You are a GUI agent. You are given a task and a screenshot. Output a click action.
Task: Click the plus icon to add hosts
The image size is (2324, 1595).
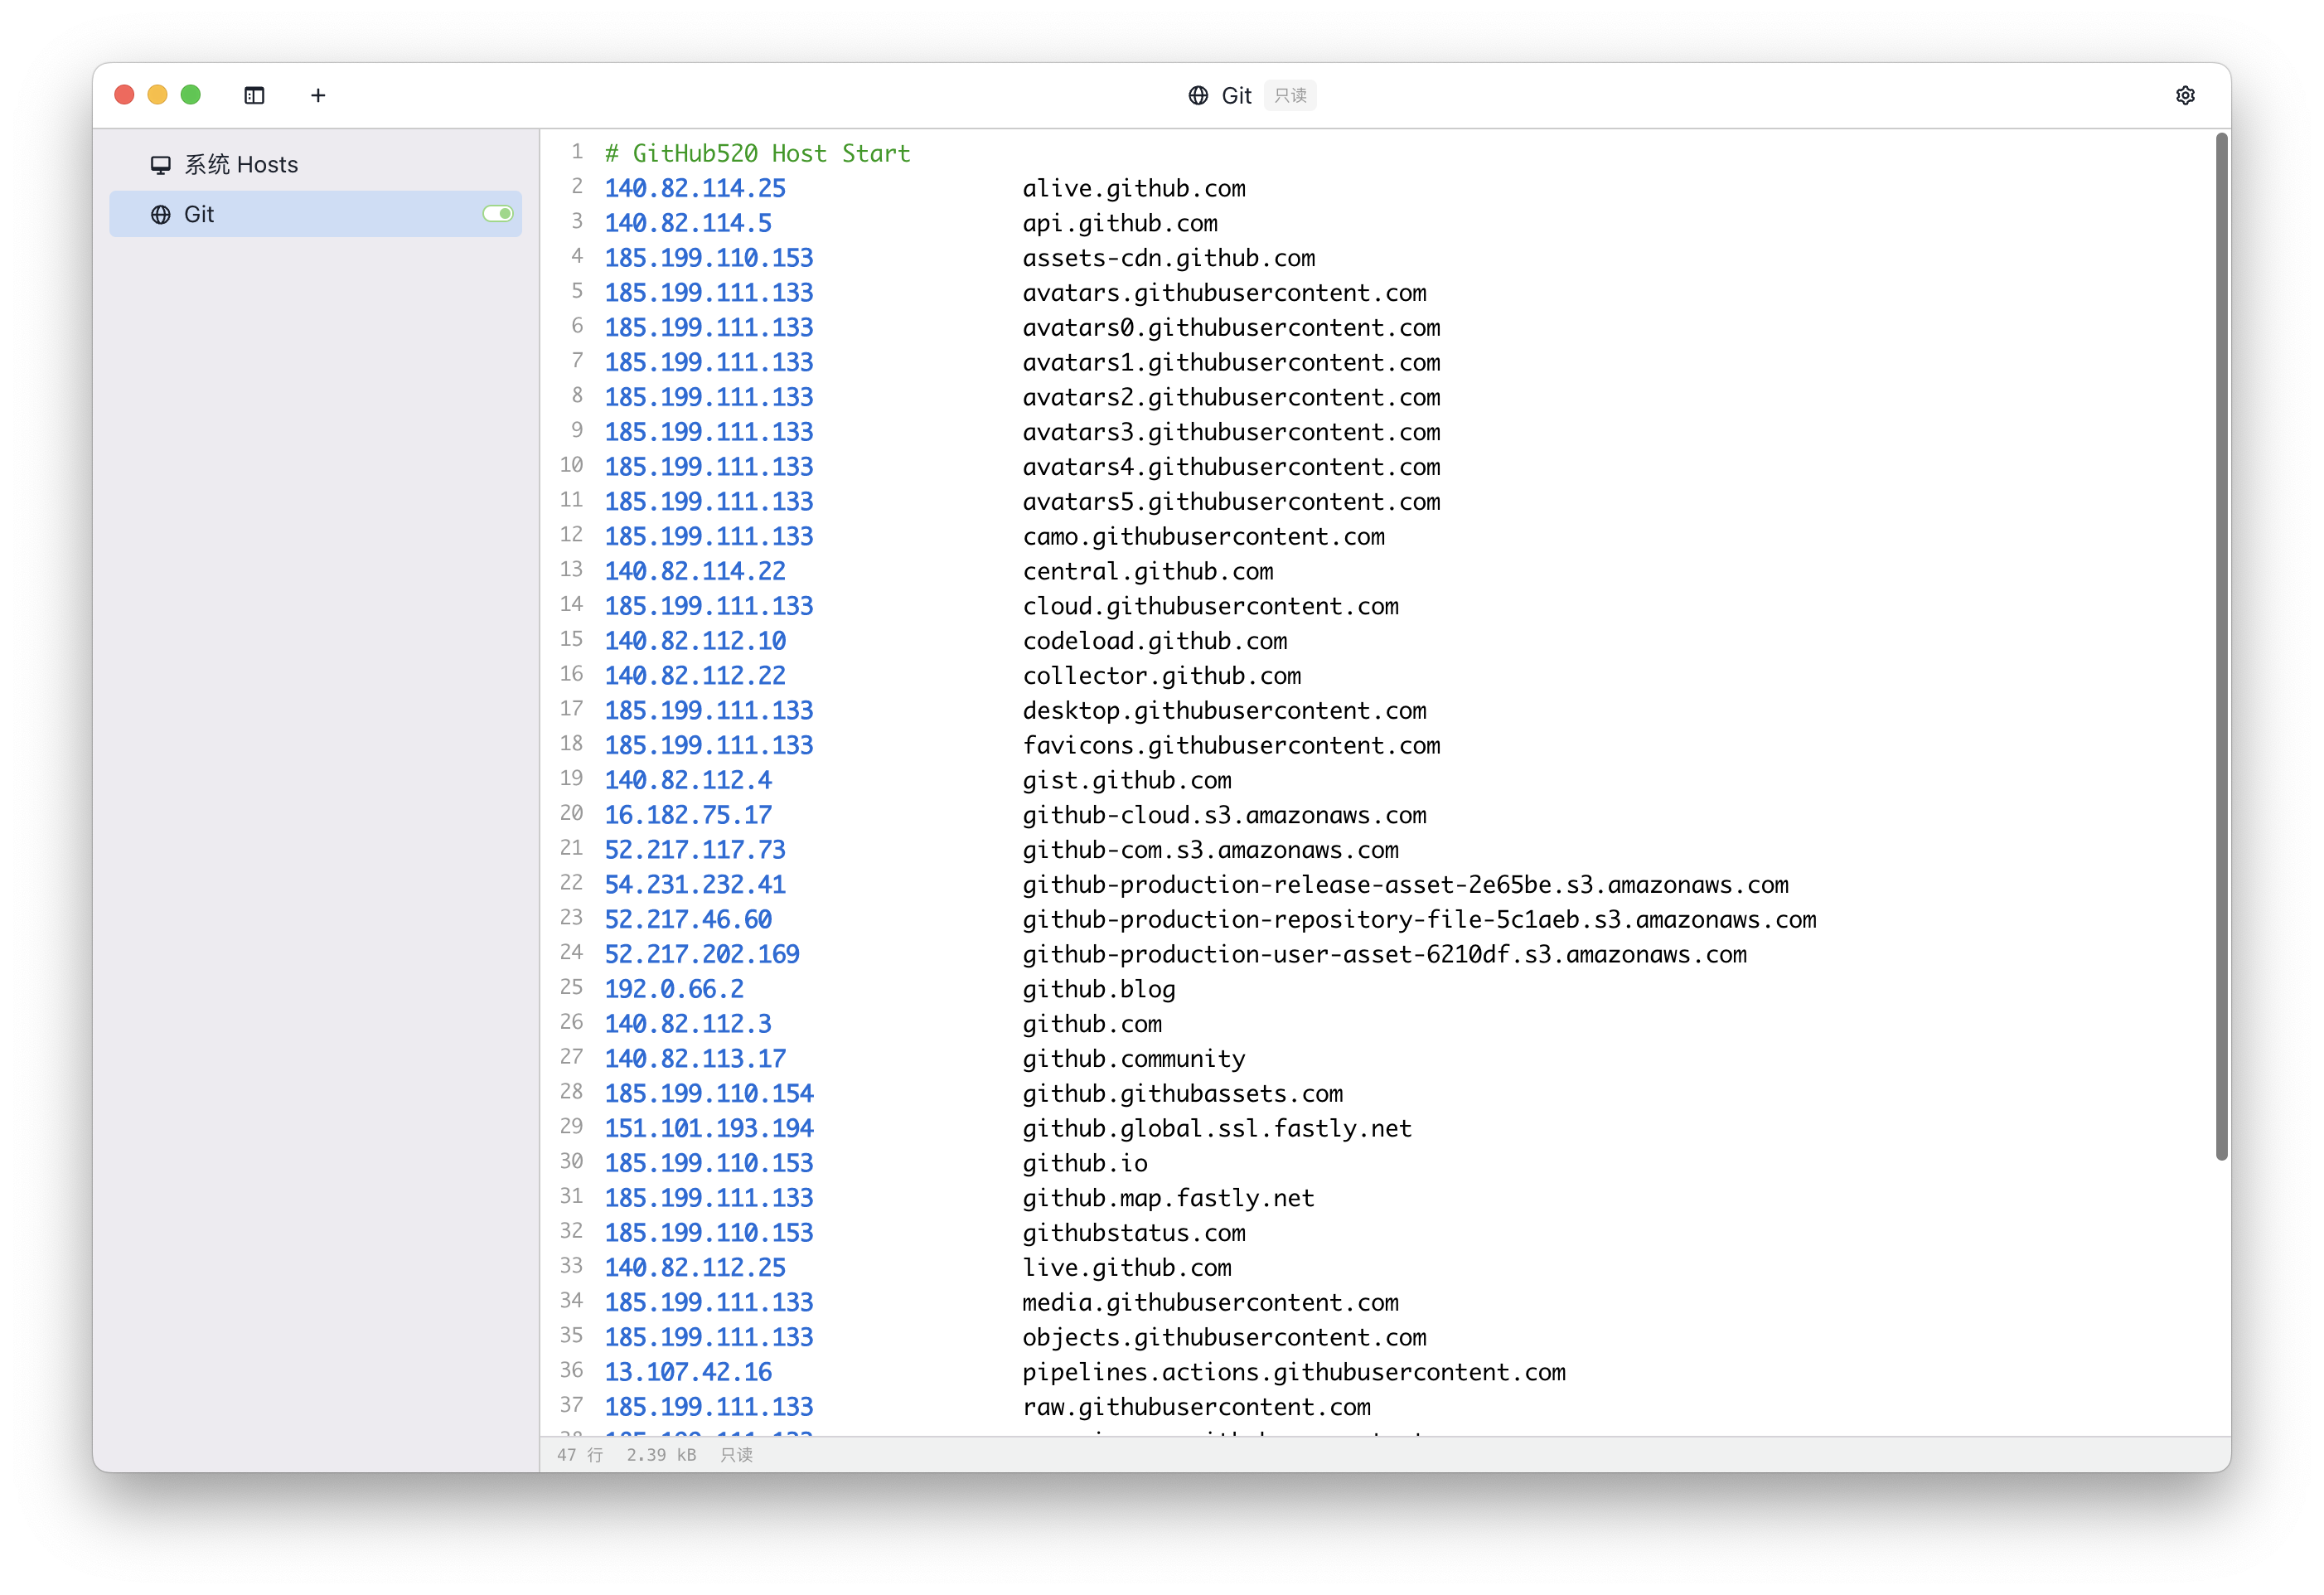pyautogui.click(x=318, y=95)
